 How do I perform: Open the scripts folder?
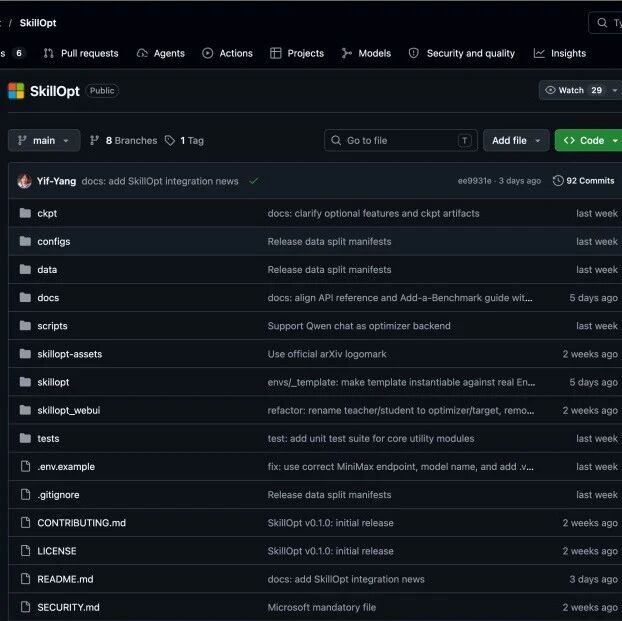[x=52, y=326]
